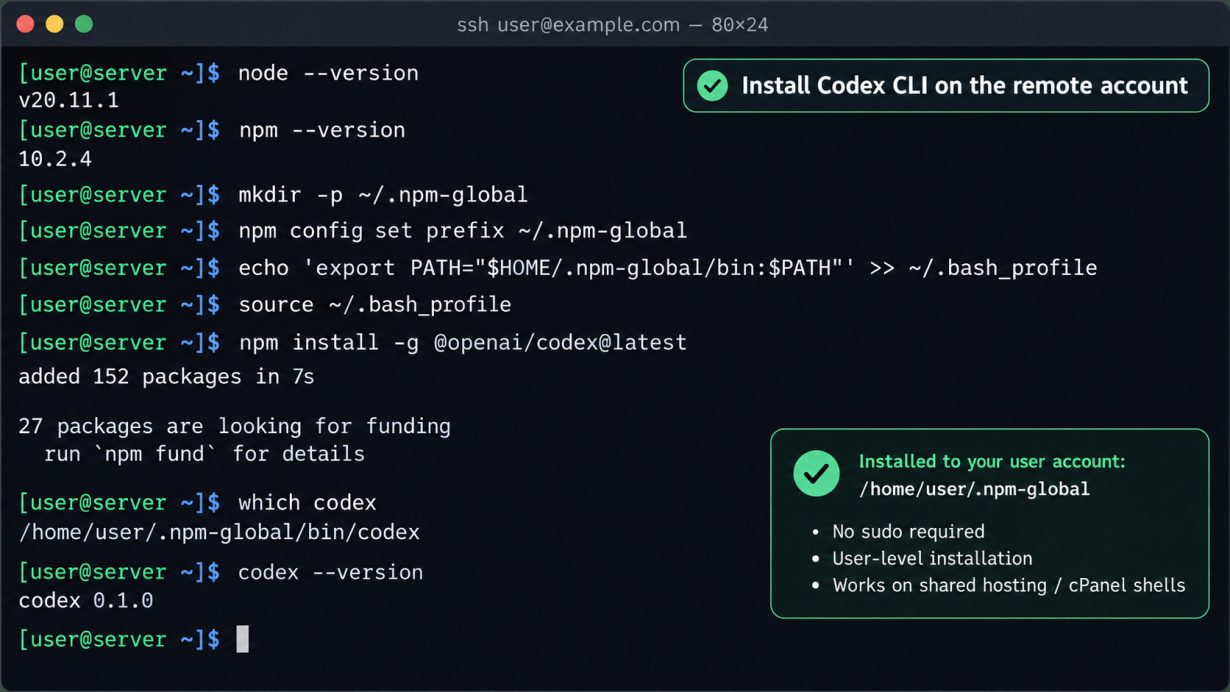Click the green maximize window button

tap(84, 24)
